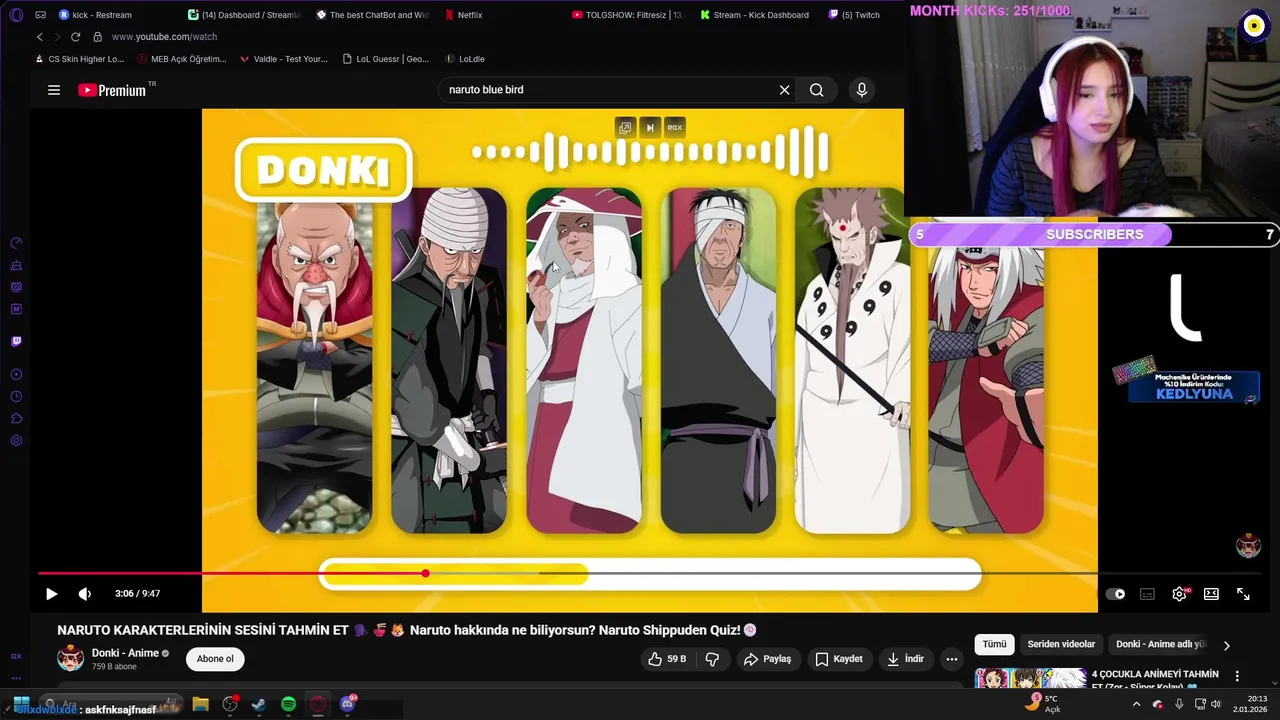Screen dimensions: 1280x720
Task: Switch to the TOLGSHOW: Filtresiz tab
Action: tap(628, 15)
